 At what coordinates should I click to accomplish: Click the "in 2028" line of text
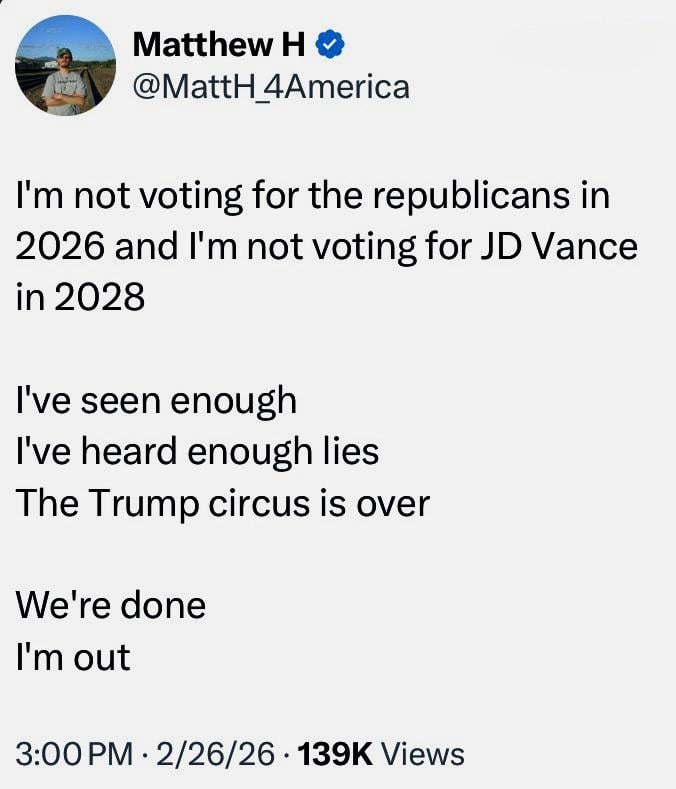point(80,298)
